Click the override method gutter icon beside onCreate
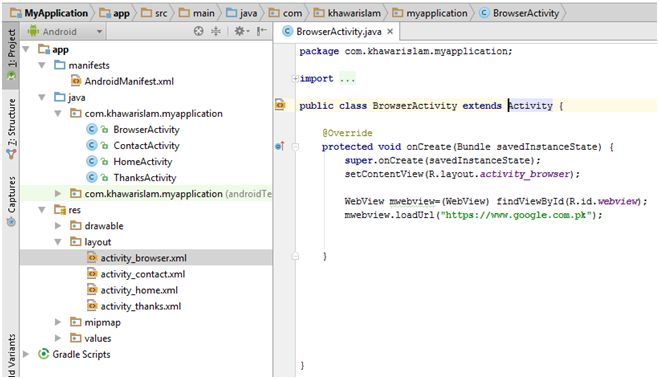The image size is (659, 379). coord(279,146)
